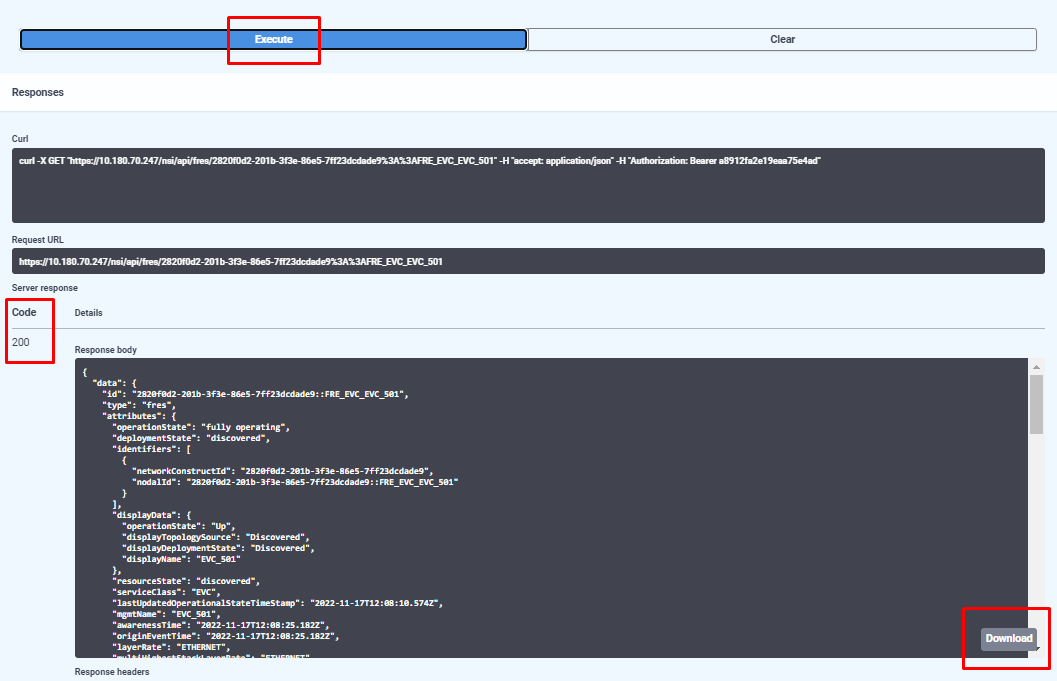Click the response body scrollbar thumb
This screenshot has height=681, width=1057.
pyautogui.click(x=1036, y=405)
